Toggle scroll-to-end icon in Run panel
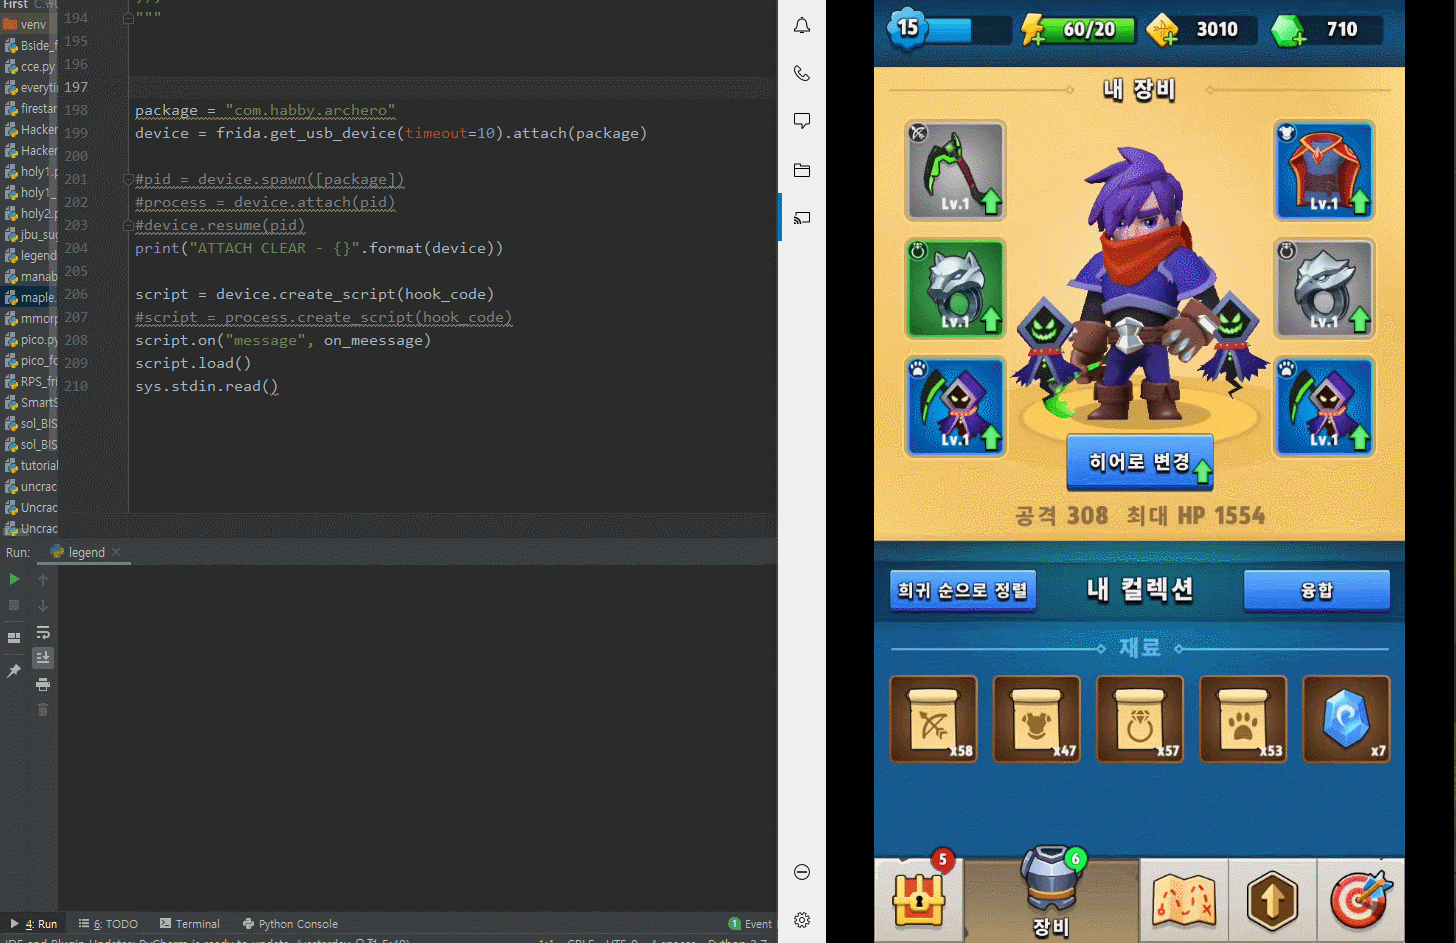The image size is (1456, 943). coord(43,657)
